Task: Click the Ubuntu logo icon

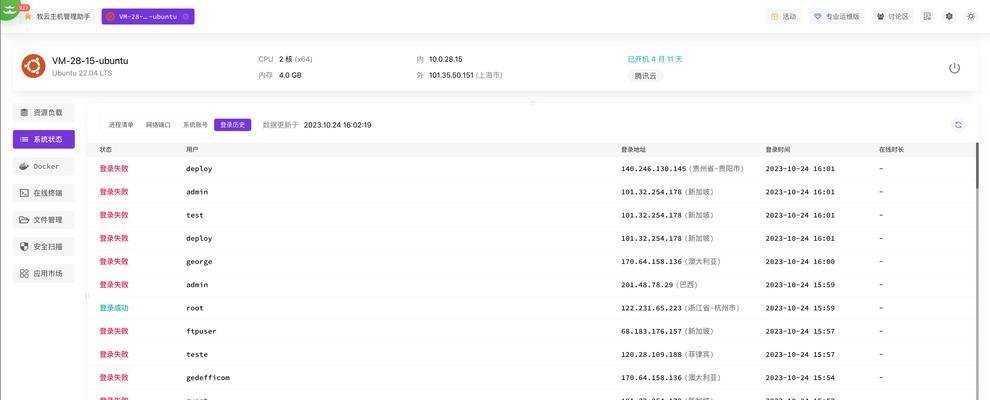Action: tap(33, 66)
